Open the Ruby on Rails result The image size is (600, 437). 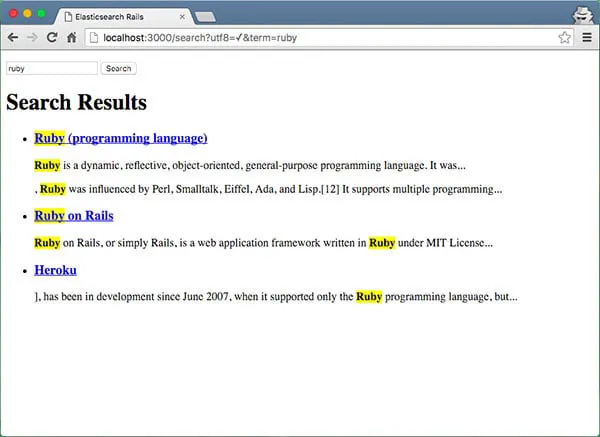[74, 215]
